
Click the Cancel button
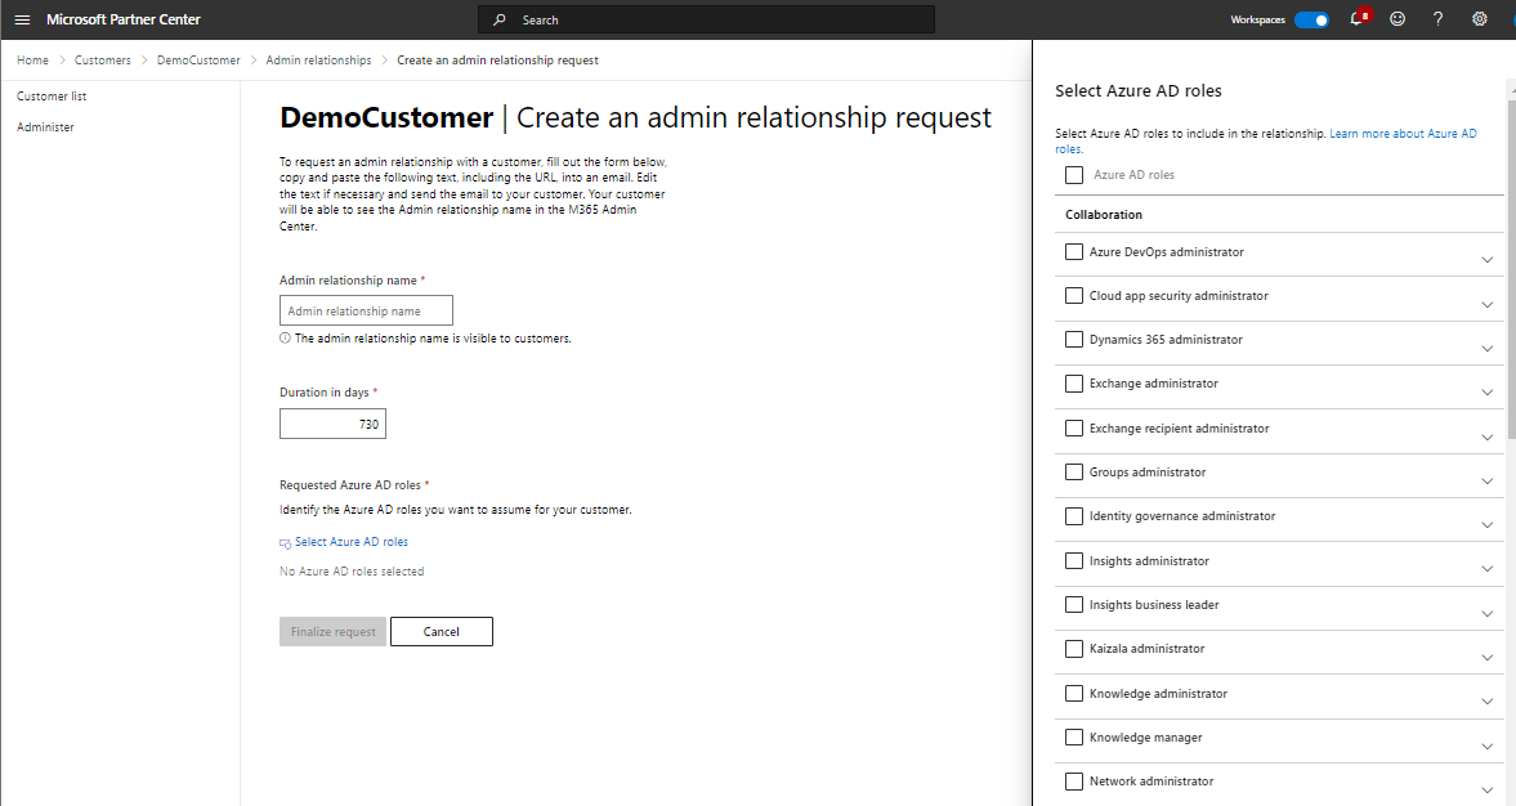[441, 632]
